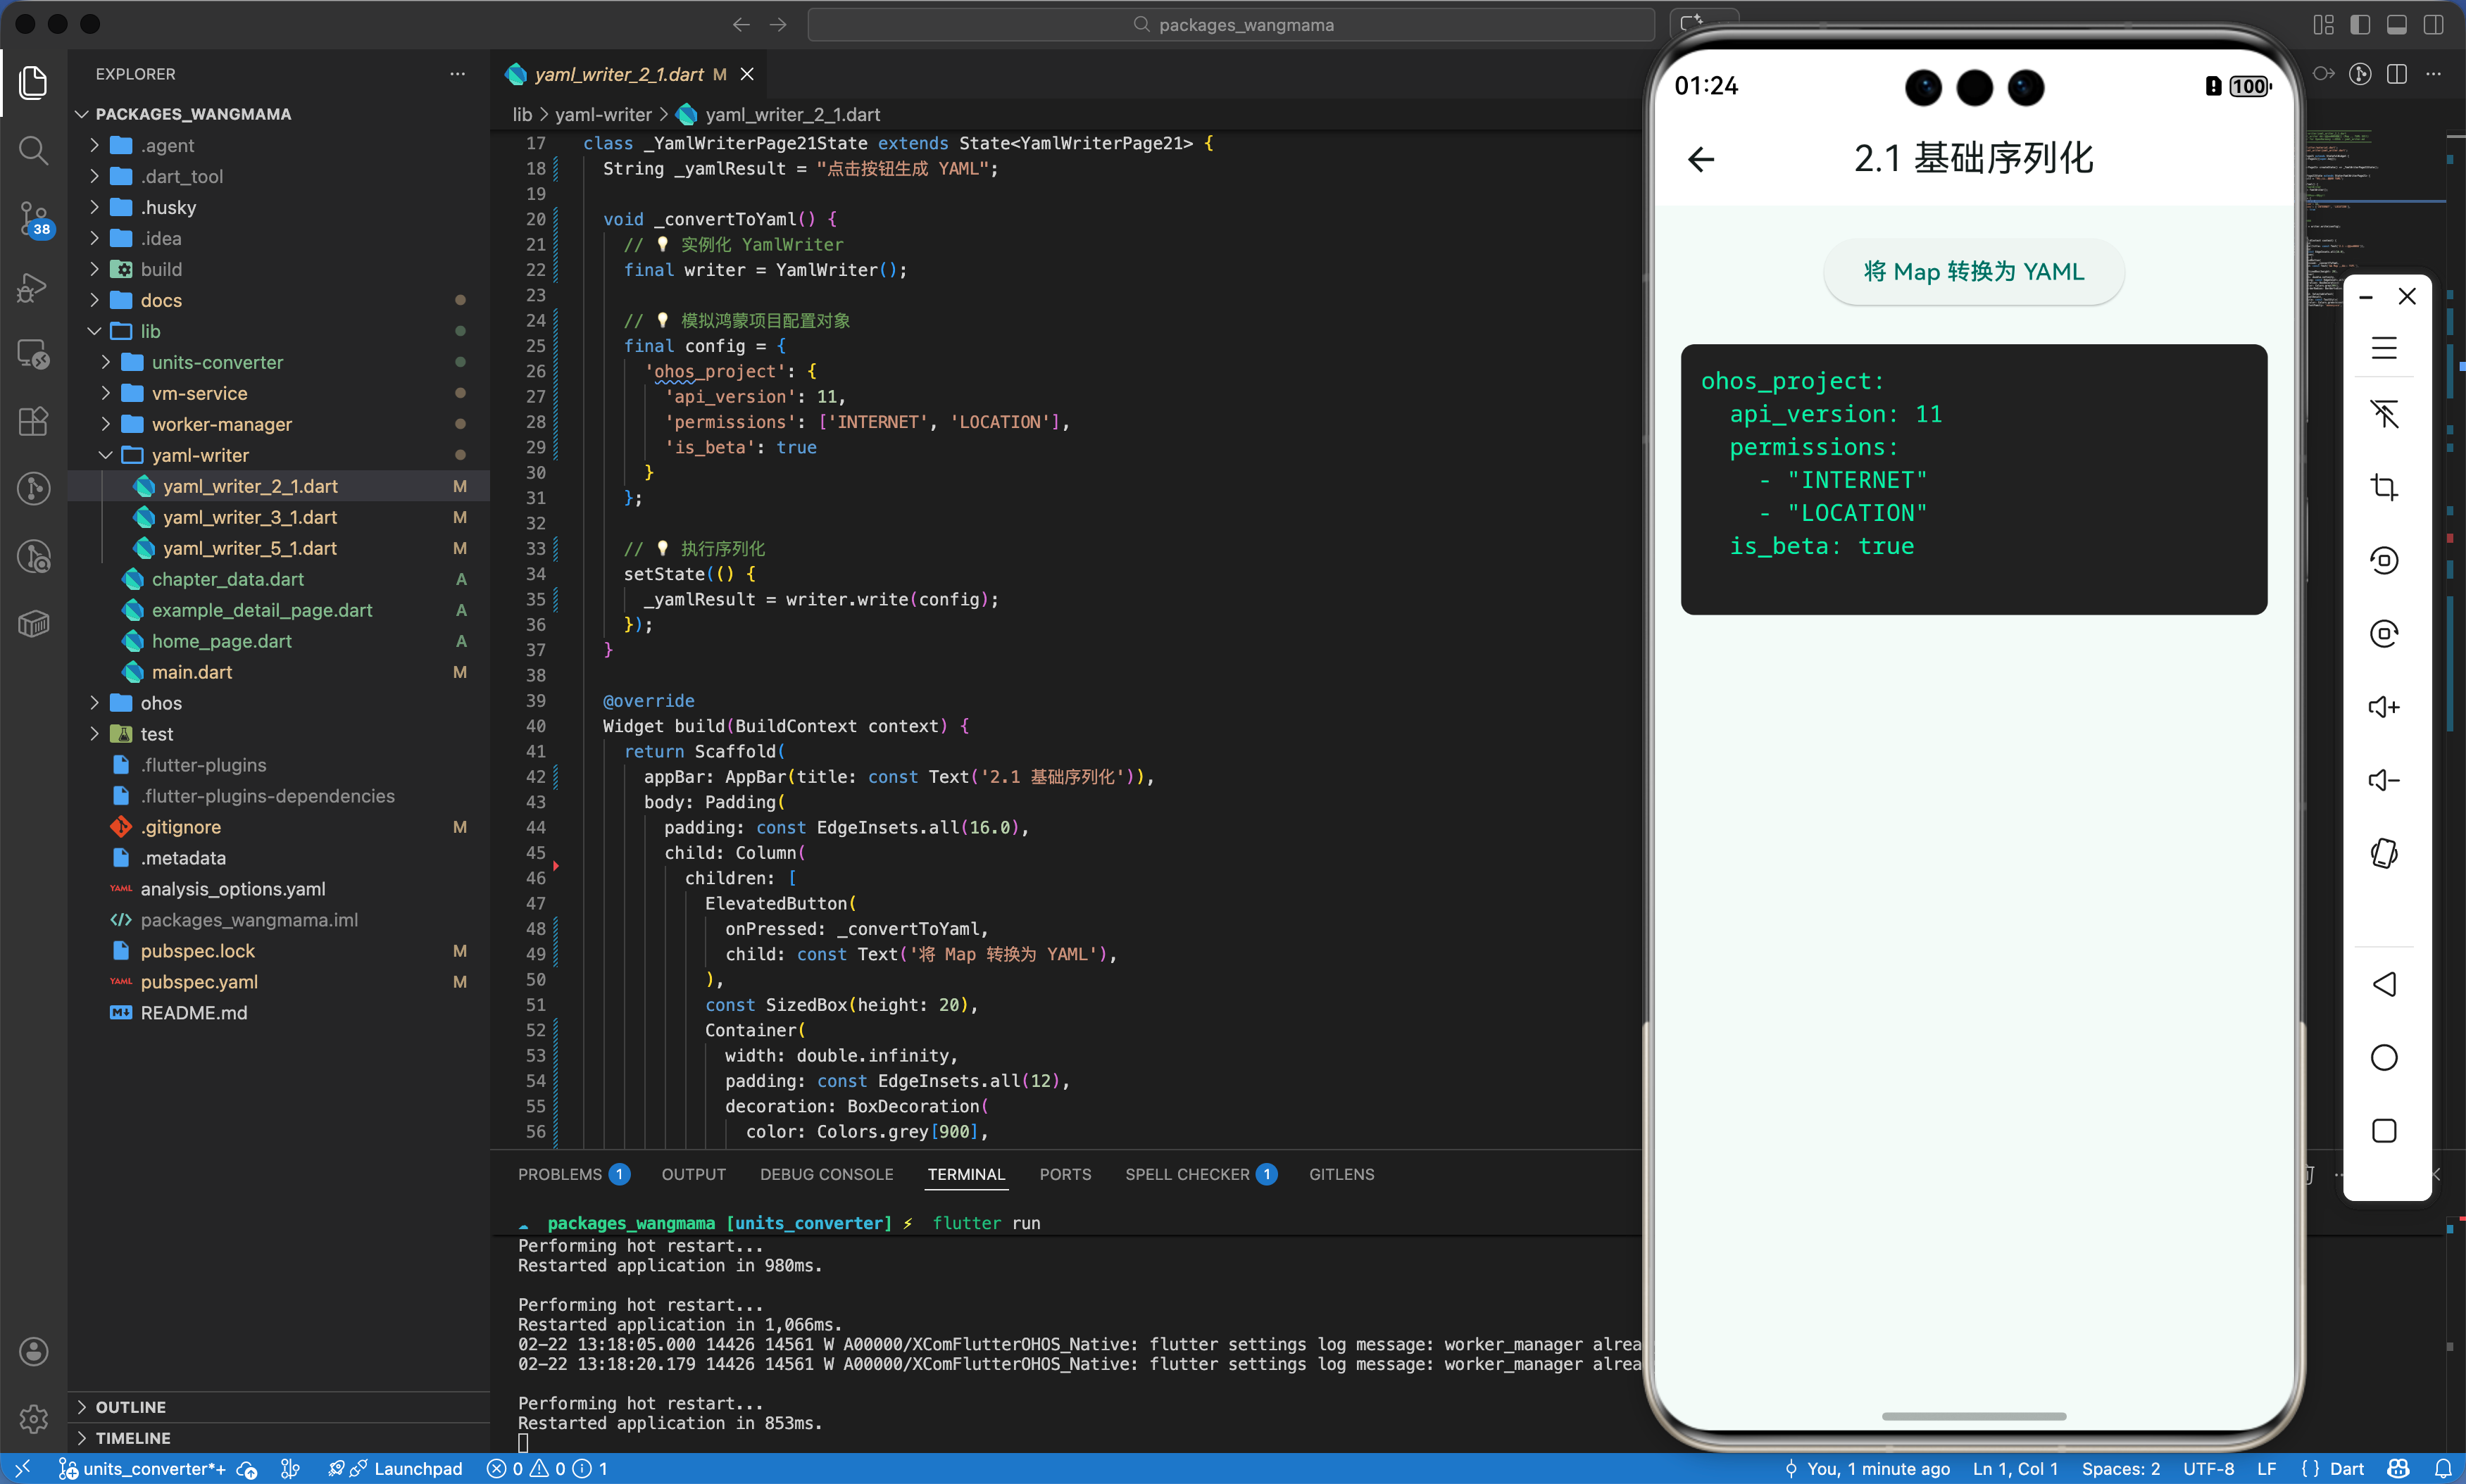Screen dimensions: 2466x1484
Task: Open the Run and Debug view
Action: pyautogui.click(x=33, y=287)
